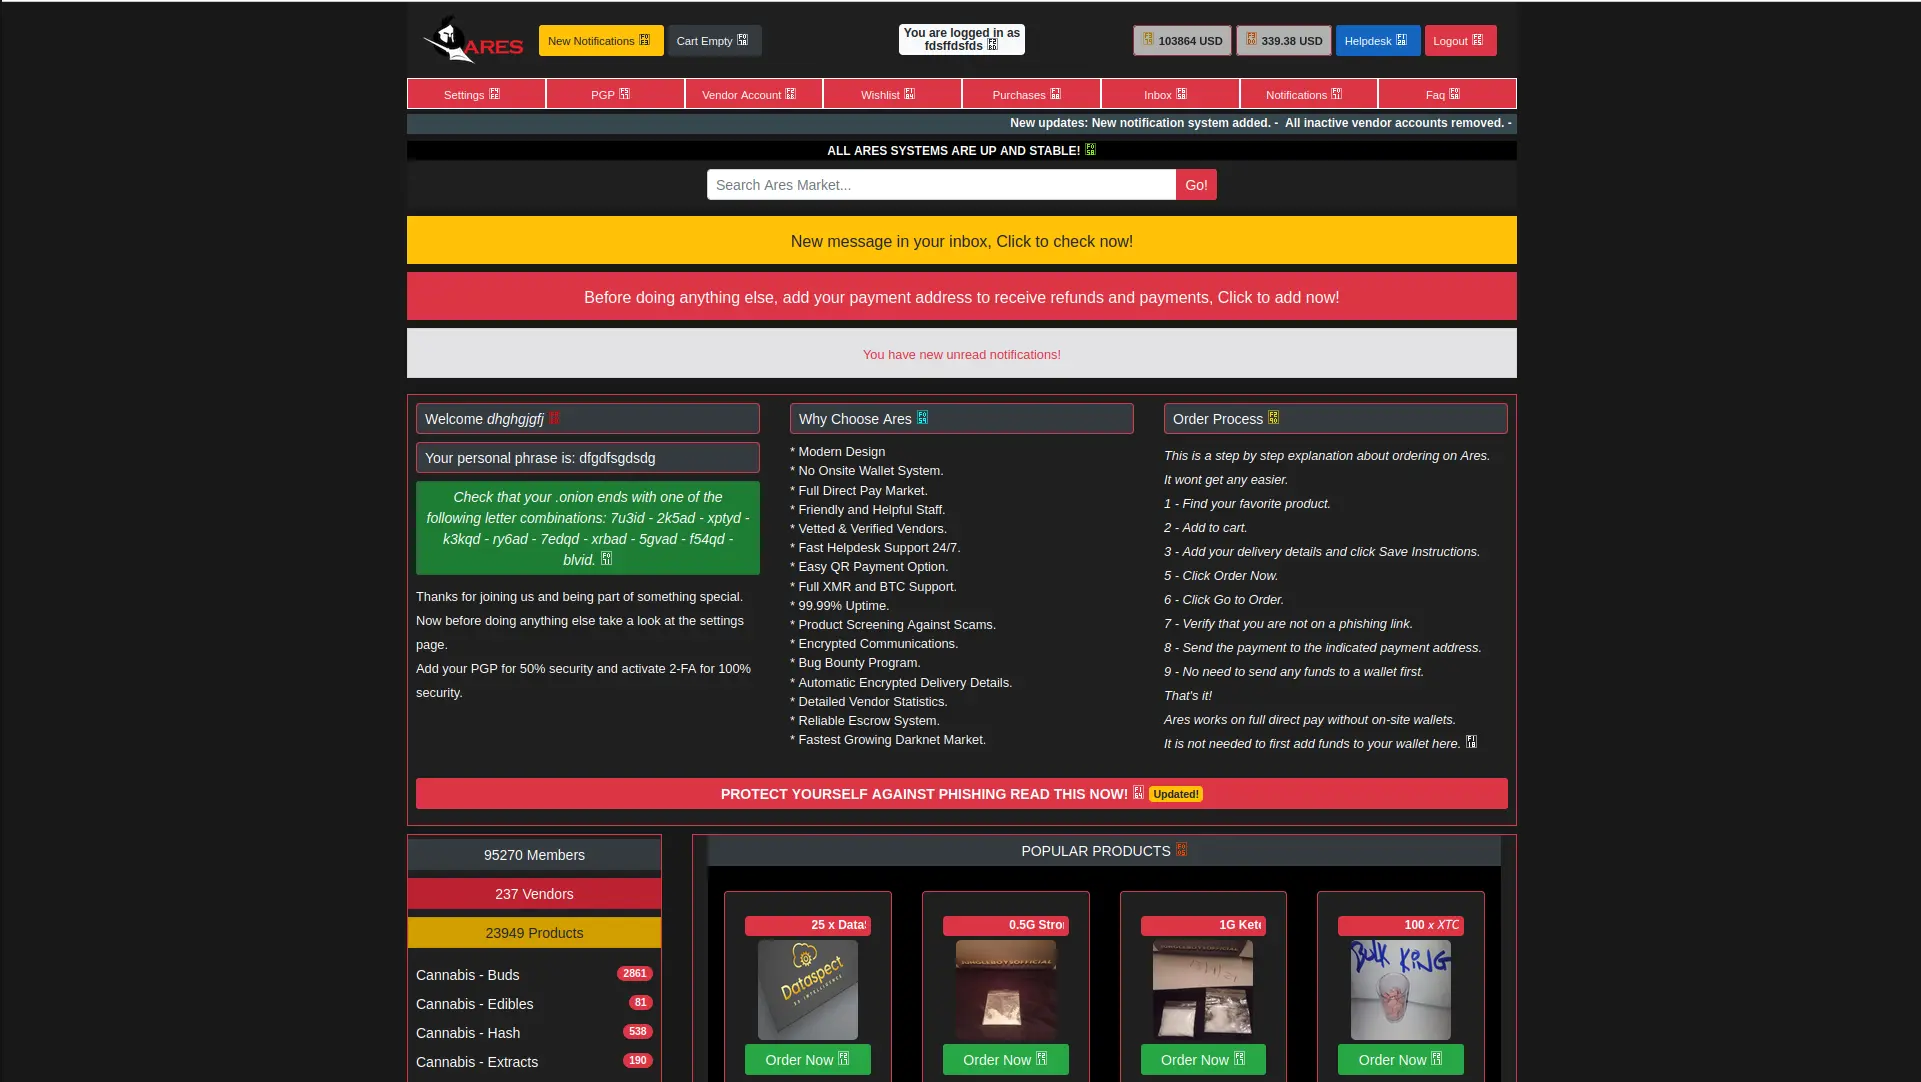
Task: Click Go! to search the market
Action: pos(1195,184)
